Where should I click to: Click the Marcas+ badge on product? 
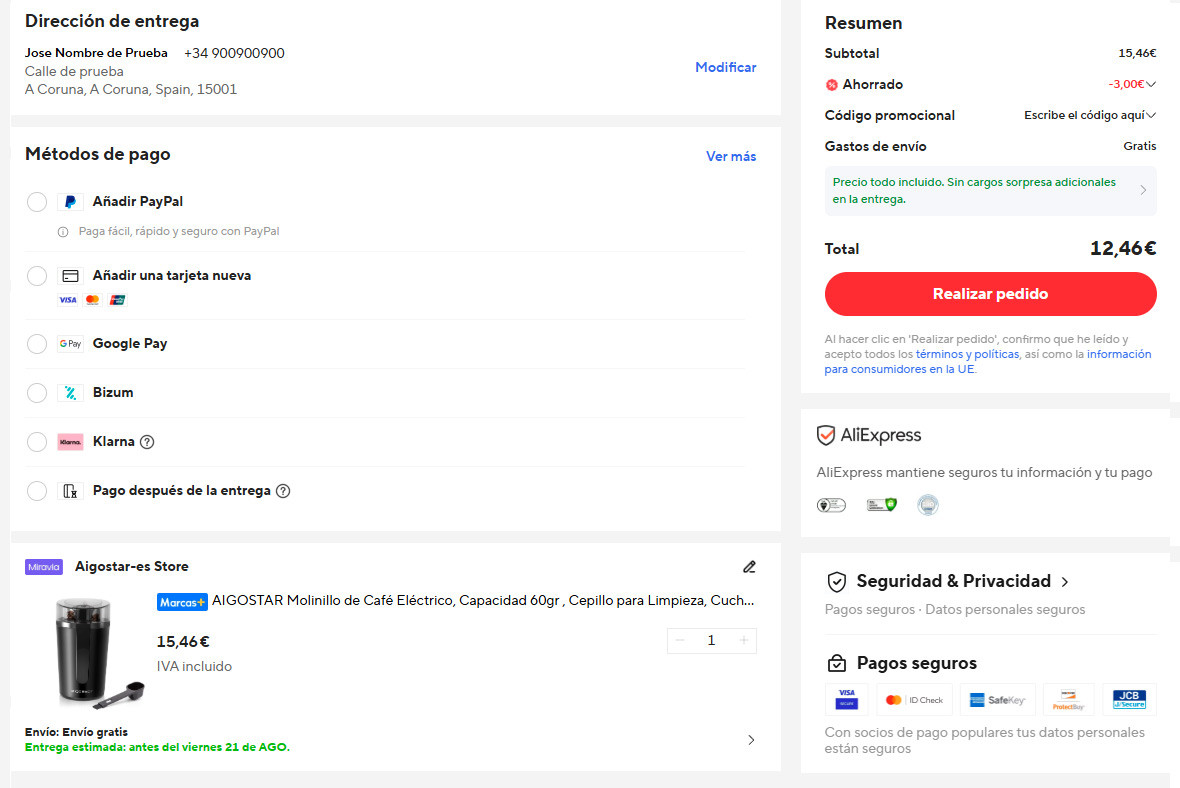pyautogui.click(x=182, y=602)
